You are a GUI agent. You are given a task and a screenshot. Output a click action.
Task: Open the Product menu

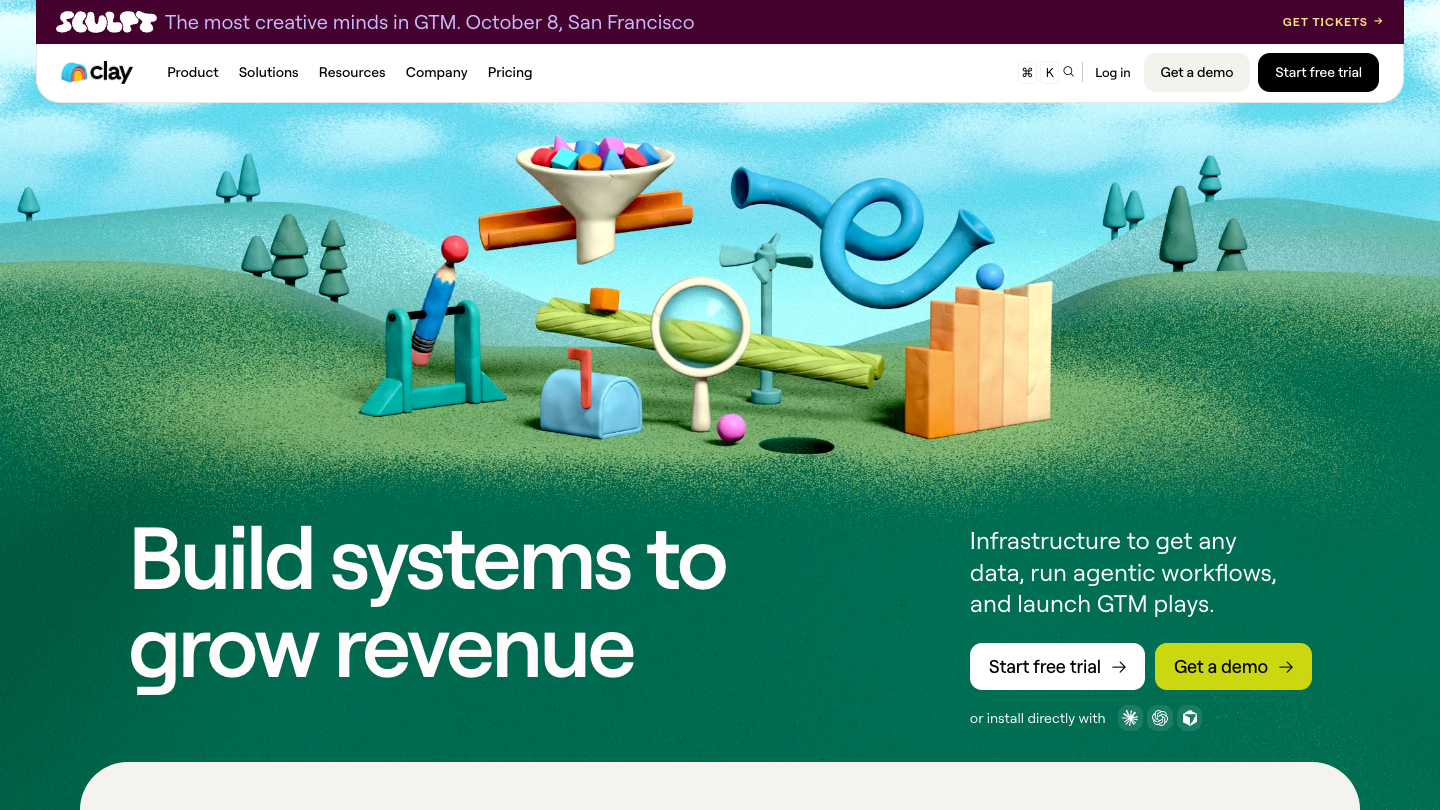tap(193, 72)
